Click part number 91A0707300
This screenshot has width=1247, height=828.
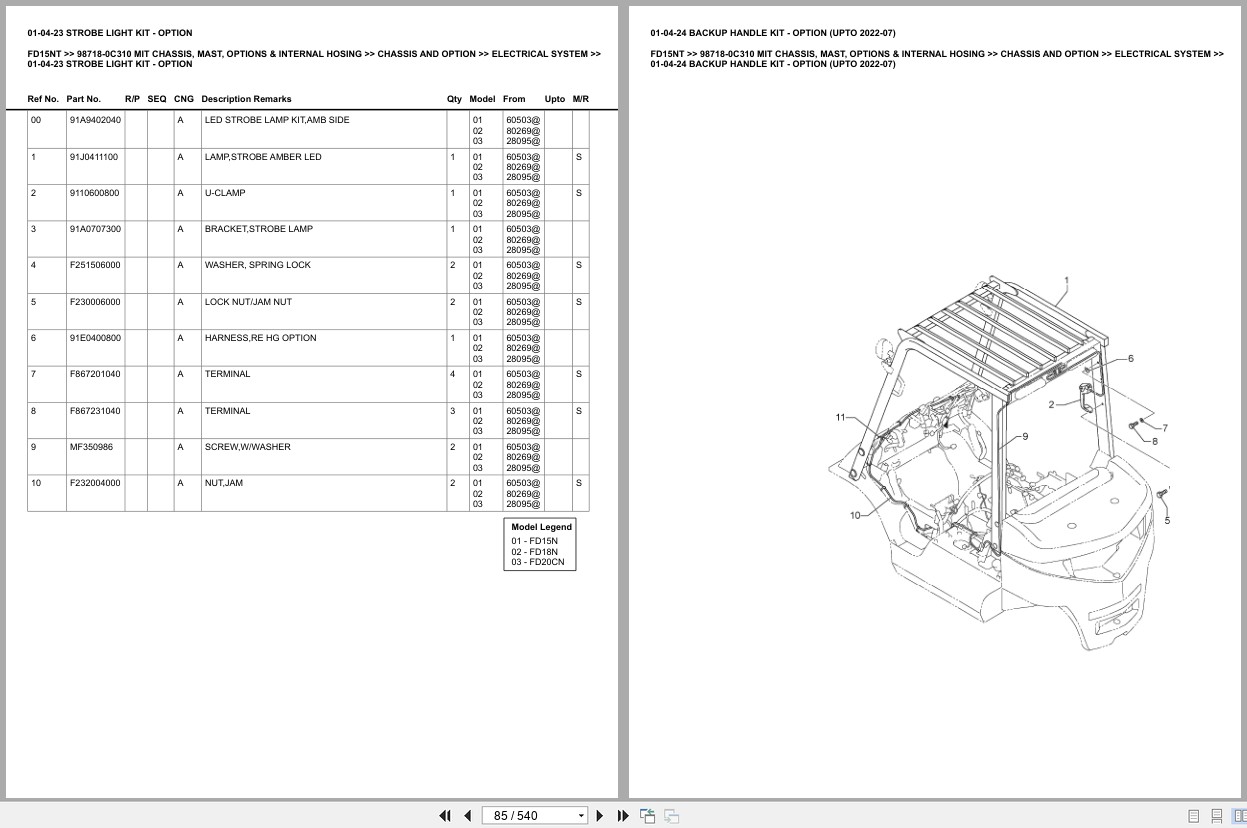pyautogui.click(x=95, y=229)
